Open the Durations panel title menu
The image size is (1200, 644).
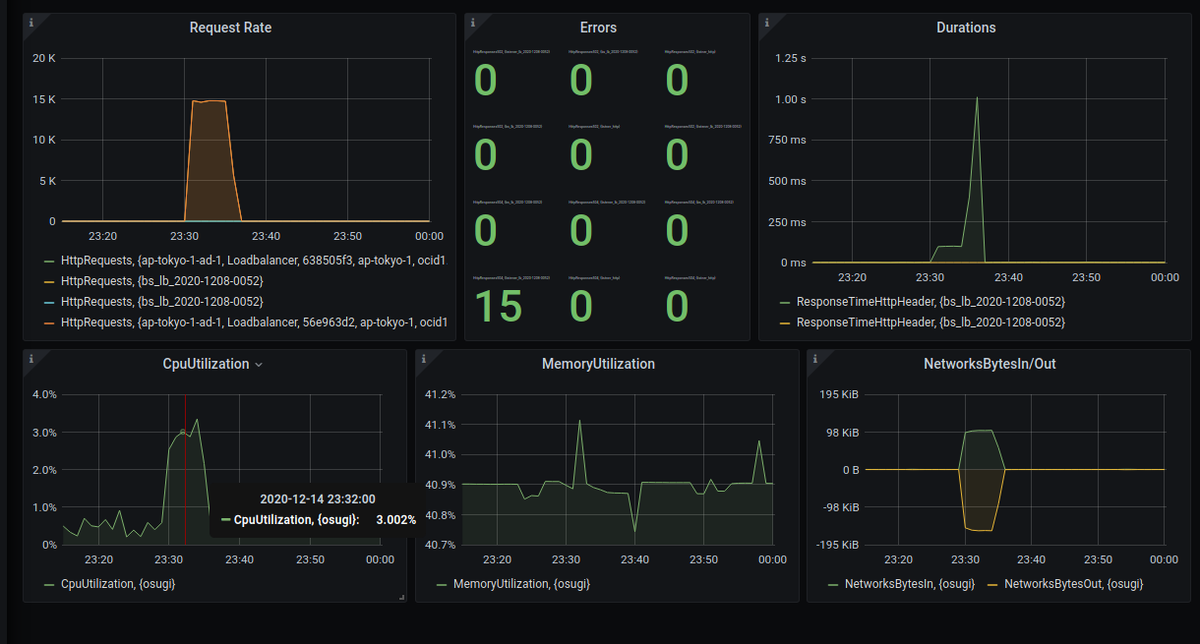point(966,28)
